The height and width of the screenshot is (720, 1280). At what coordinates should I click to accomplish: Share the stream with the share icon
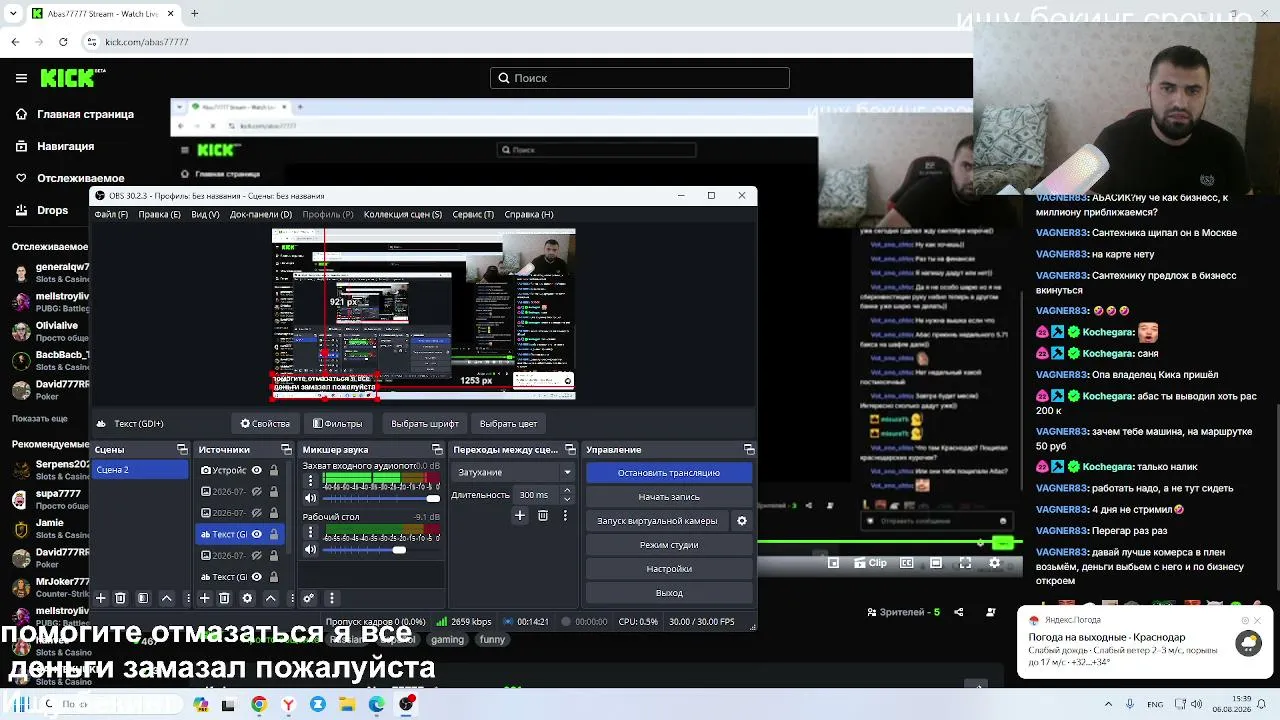[x=959, y=612]
